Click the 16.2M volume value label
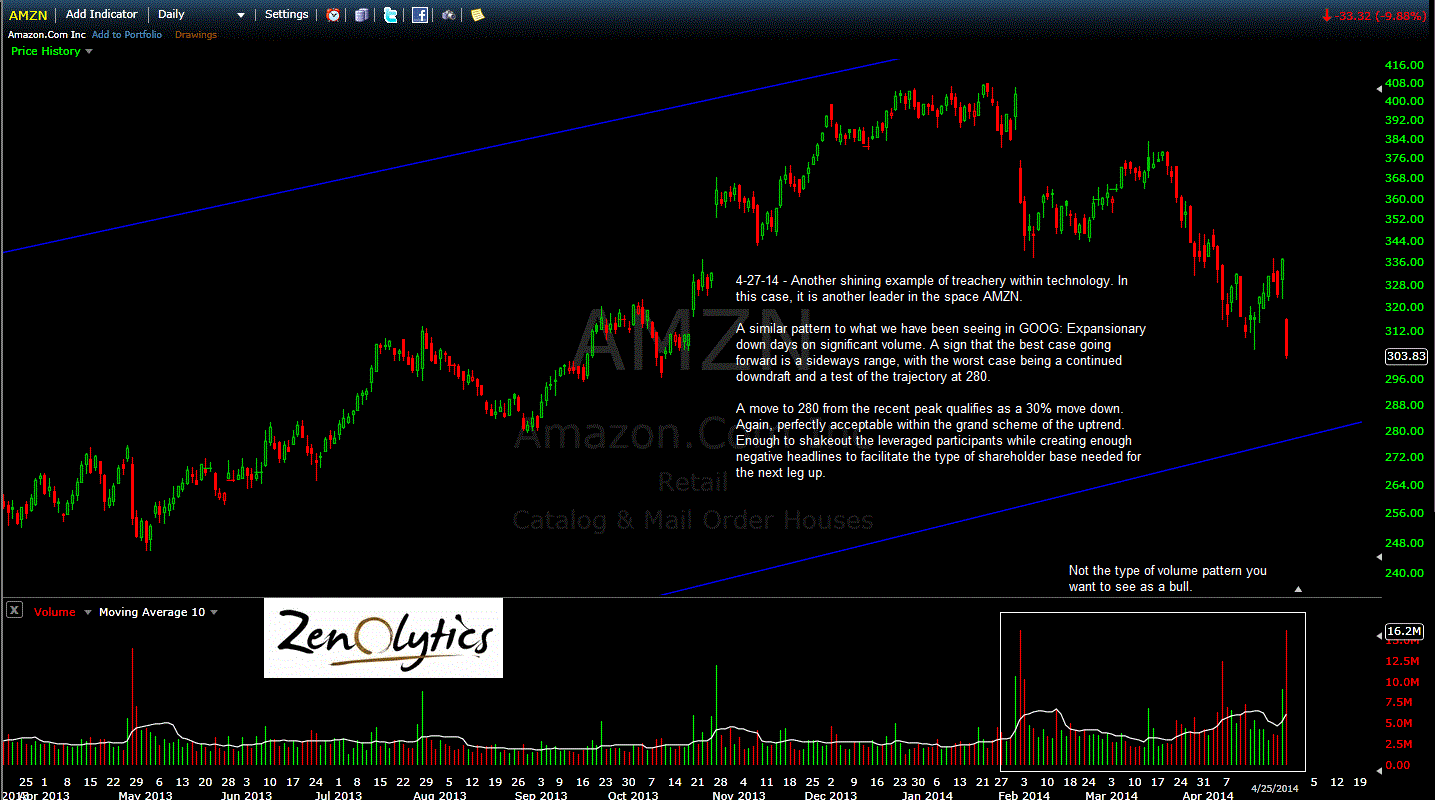The height and width of the screenshot is (800, 1435). click(1405, 631)
